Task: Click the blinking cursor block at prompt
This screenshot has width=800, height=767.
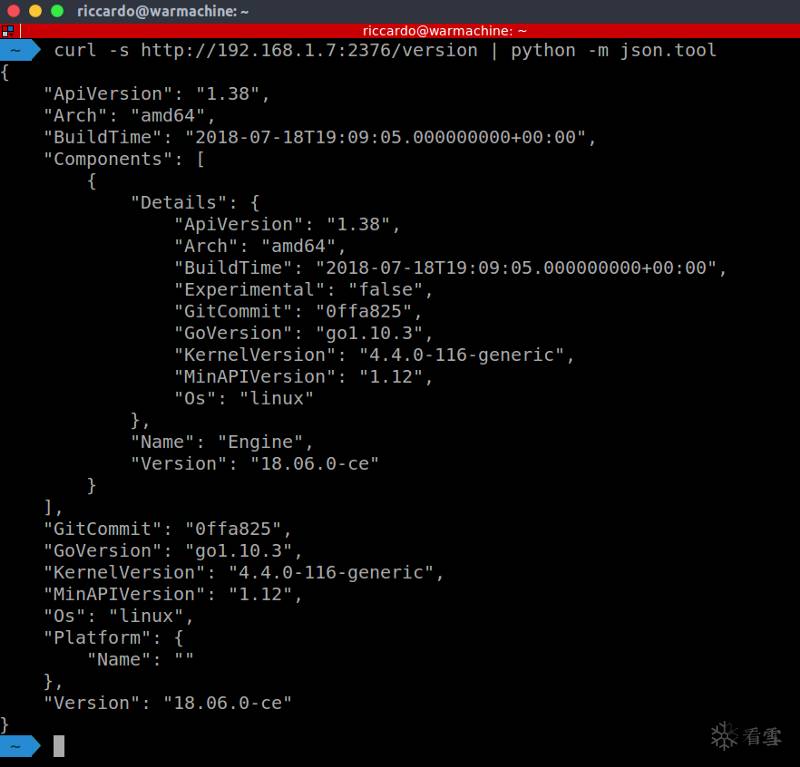Action: click(59, 746)
